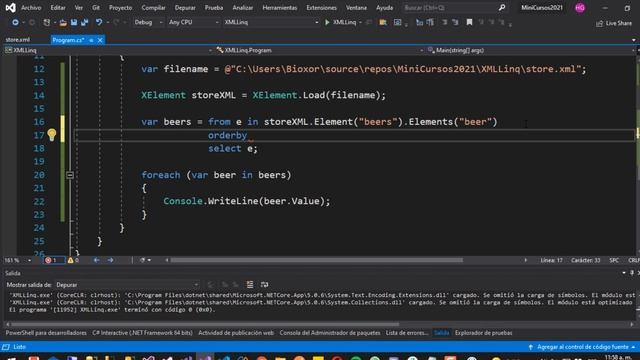Open Actividad de publicación web tab

(236, 333)
